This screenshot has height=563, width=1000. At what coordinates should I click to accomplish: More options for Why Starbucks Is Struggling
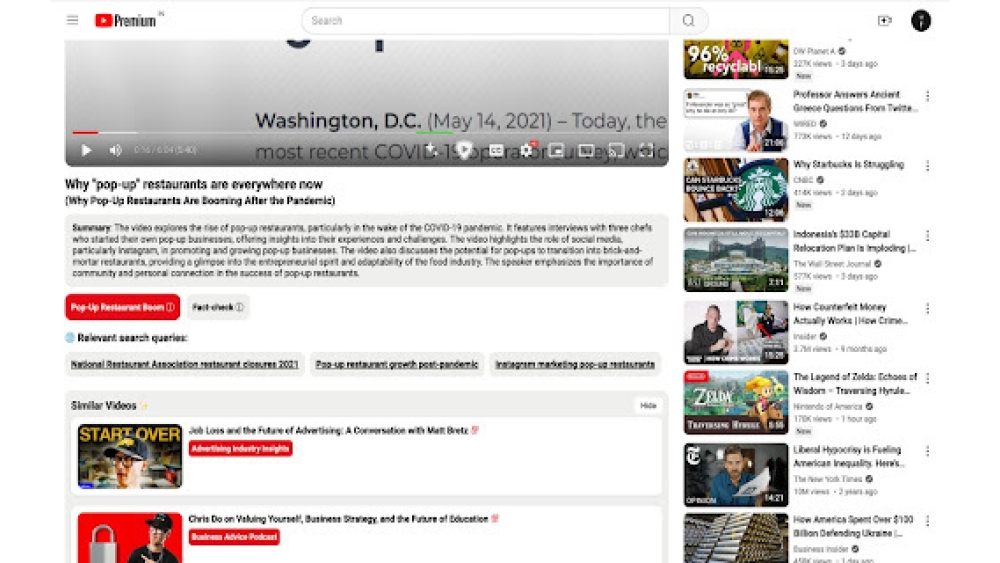(927, 166)
